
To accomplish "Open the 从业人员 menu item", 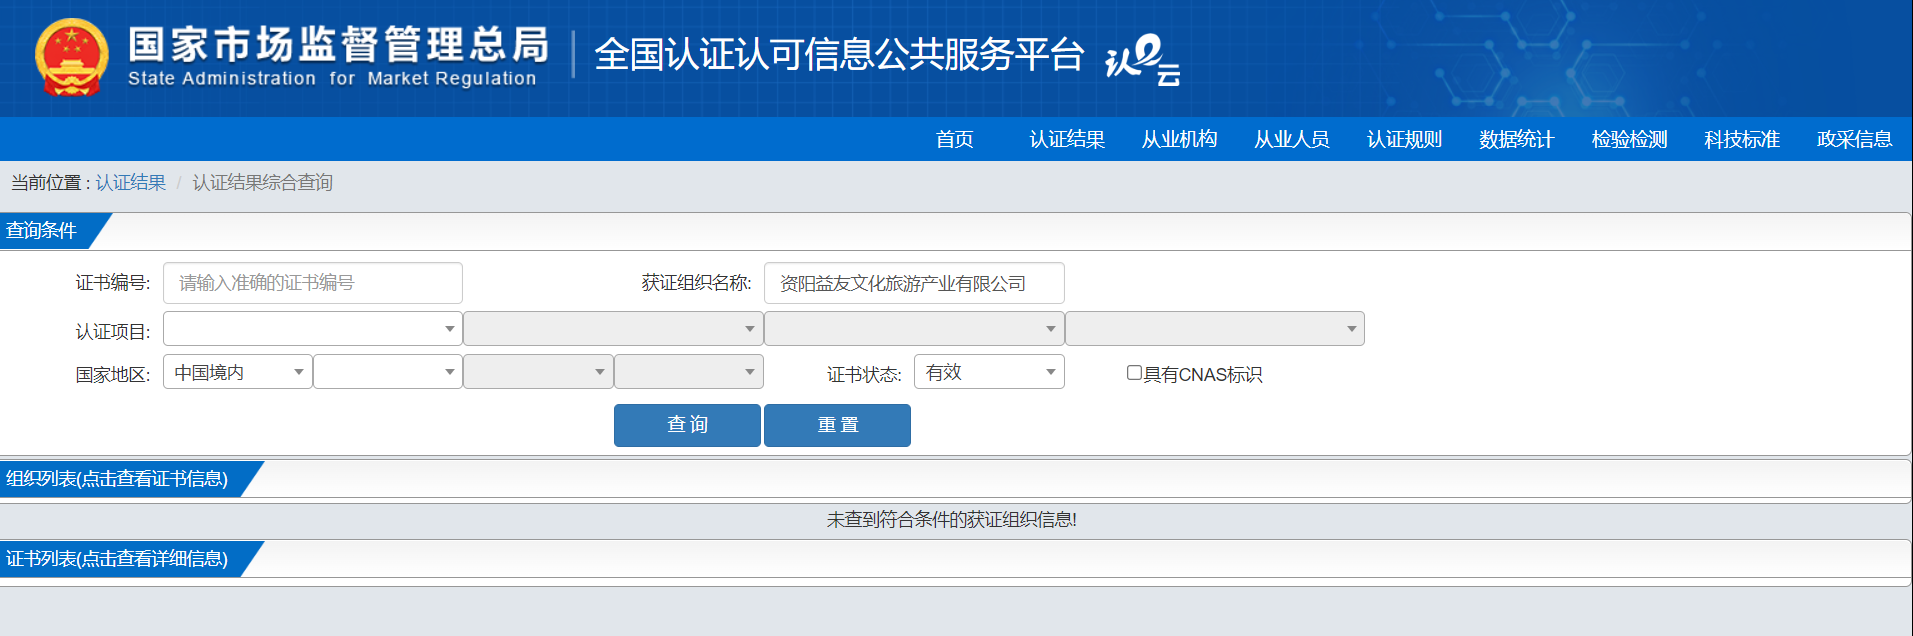I will (1292, 139).
